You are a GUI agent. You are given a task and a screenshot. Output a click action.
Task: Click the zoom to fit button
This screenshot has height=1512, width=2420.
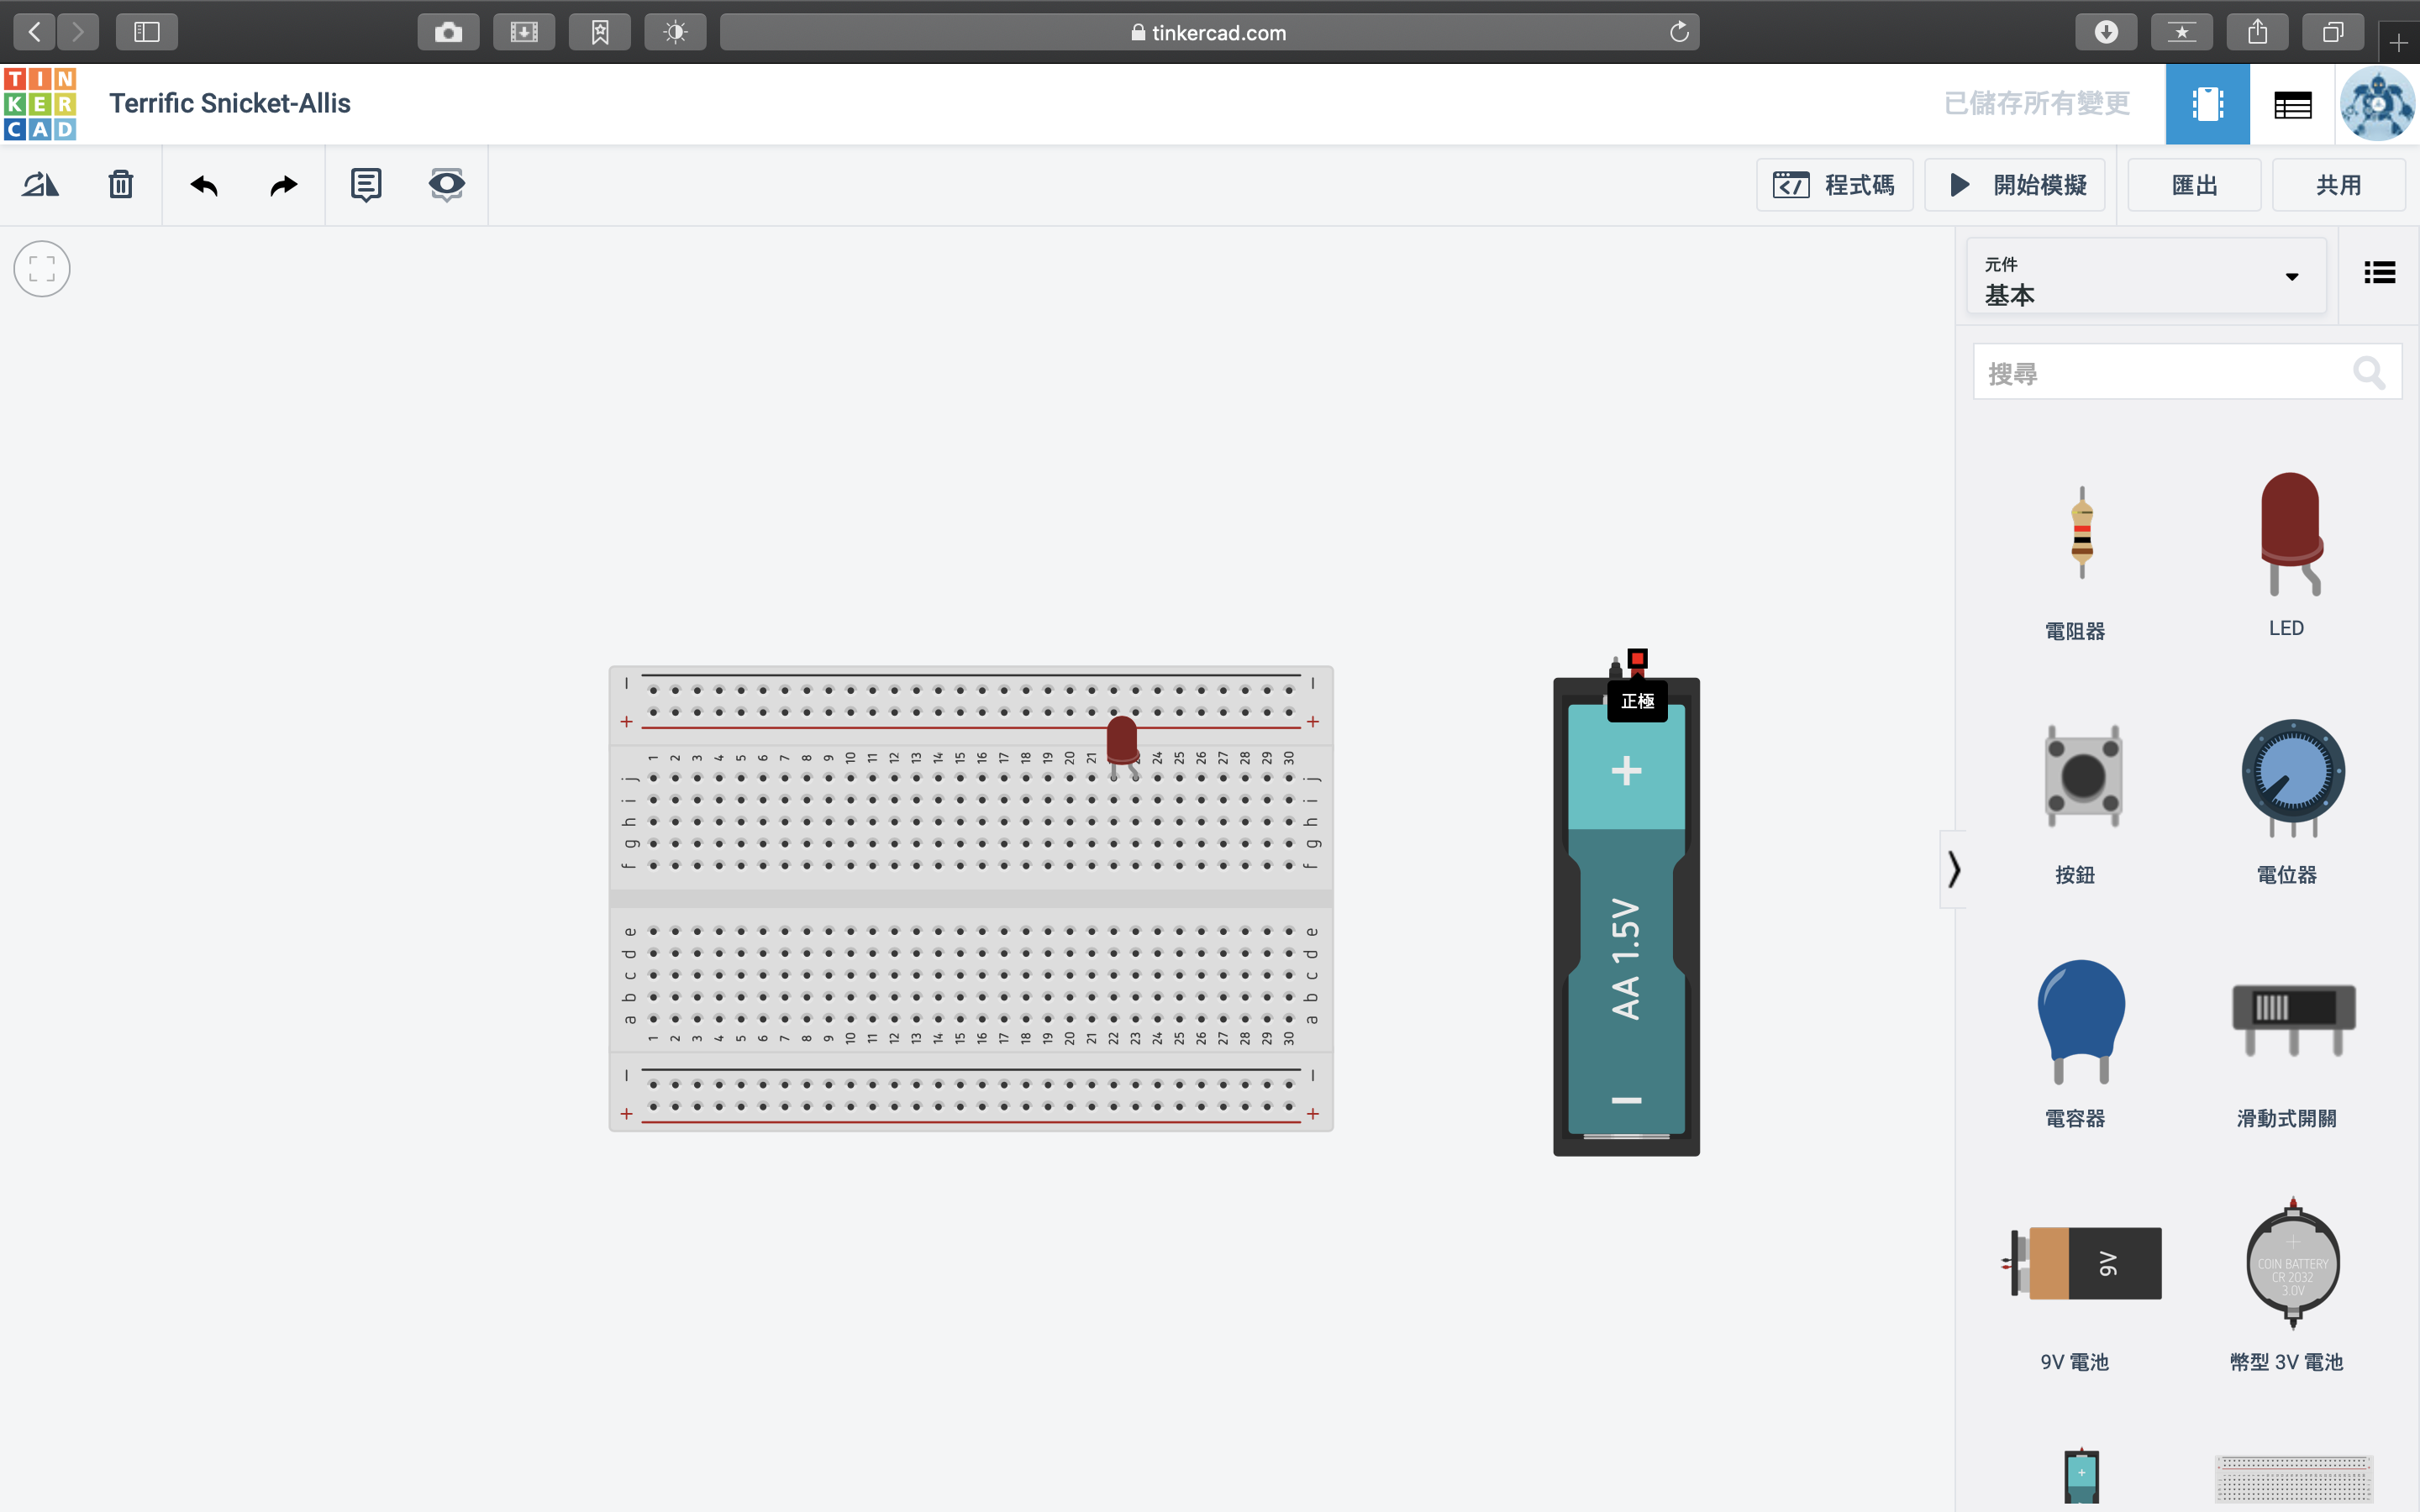(x=42, y=268)
